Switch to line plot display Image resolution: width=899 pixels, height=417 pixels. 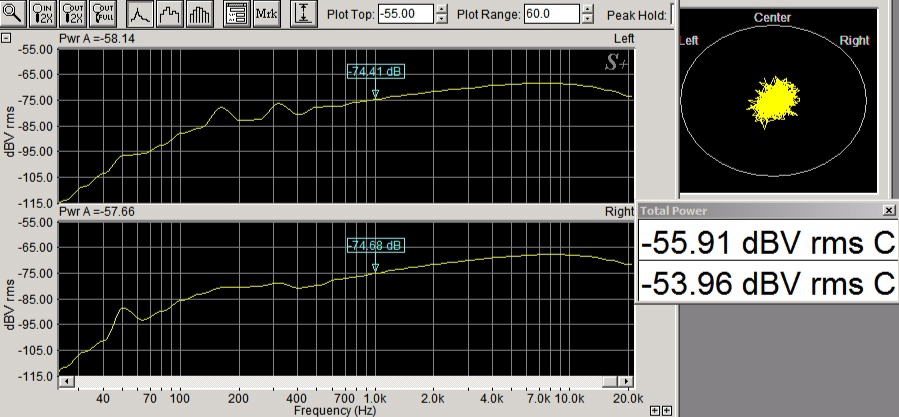point(140,13)
